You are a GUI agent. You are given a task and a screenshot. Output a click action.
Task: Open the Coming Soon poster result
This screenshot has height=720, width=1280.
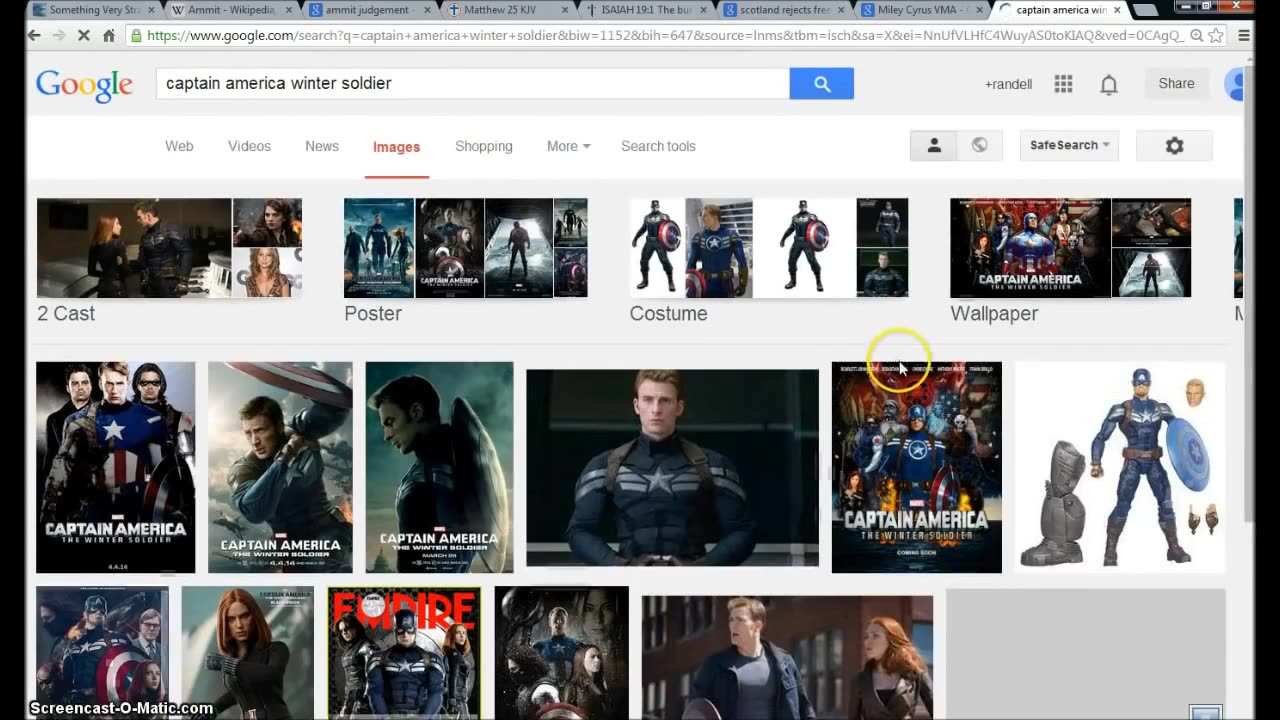click(x=916, y=467)
